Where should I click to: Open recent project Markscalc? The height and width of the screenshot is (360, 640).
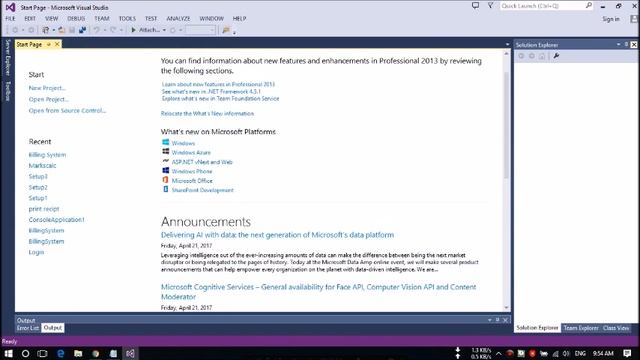coord(42,165)
